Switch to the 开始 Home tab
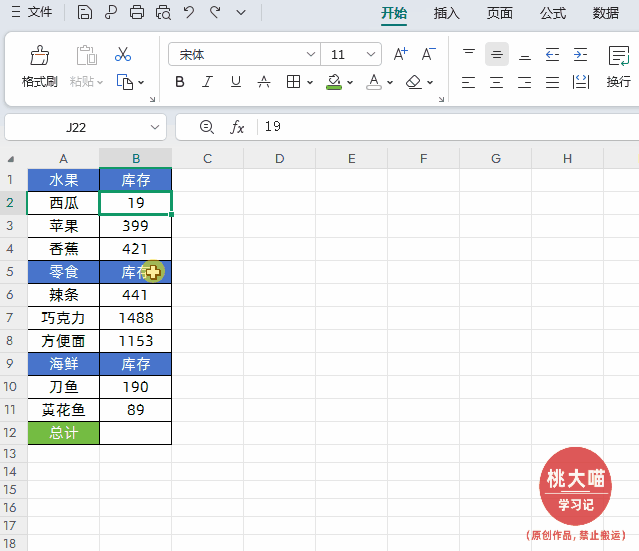Viewport: 639px width, 551px height. pyautogui.click(x=394, y=13)
